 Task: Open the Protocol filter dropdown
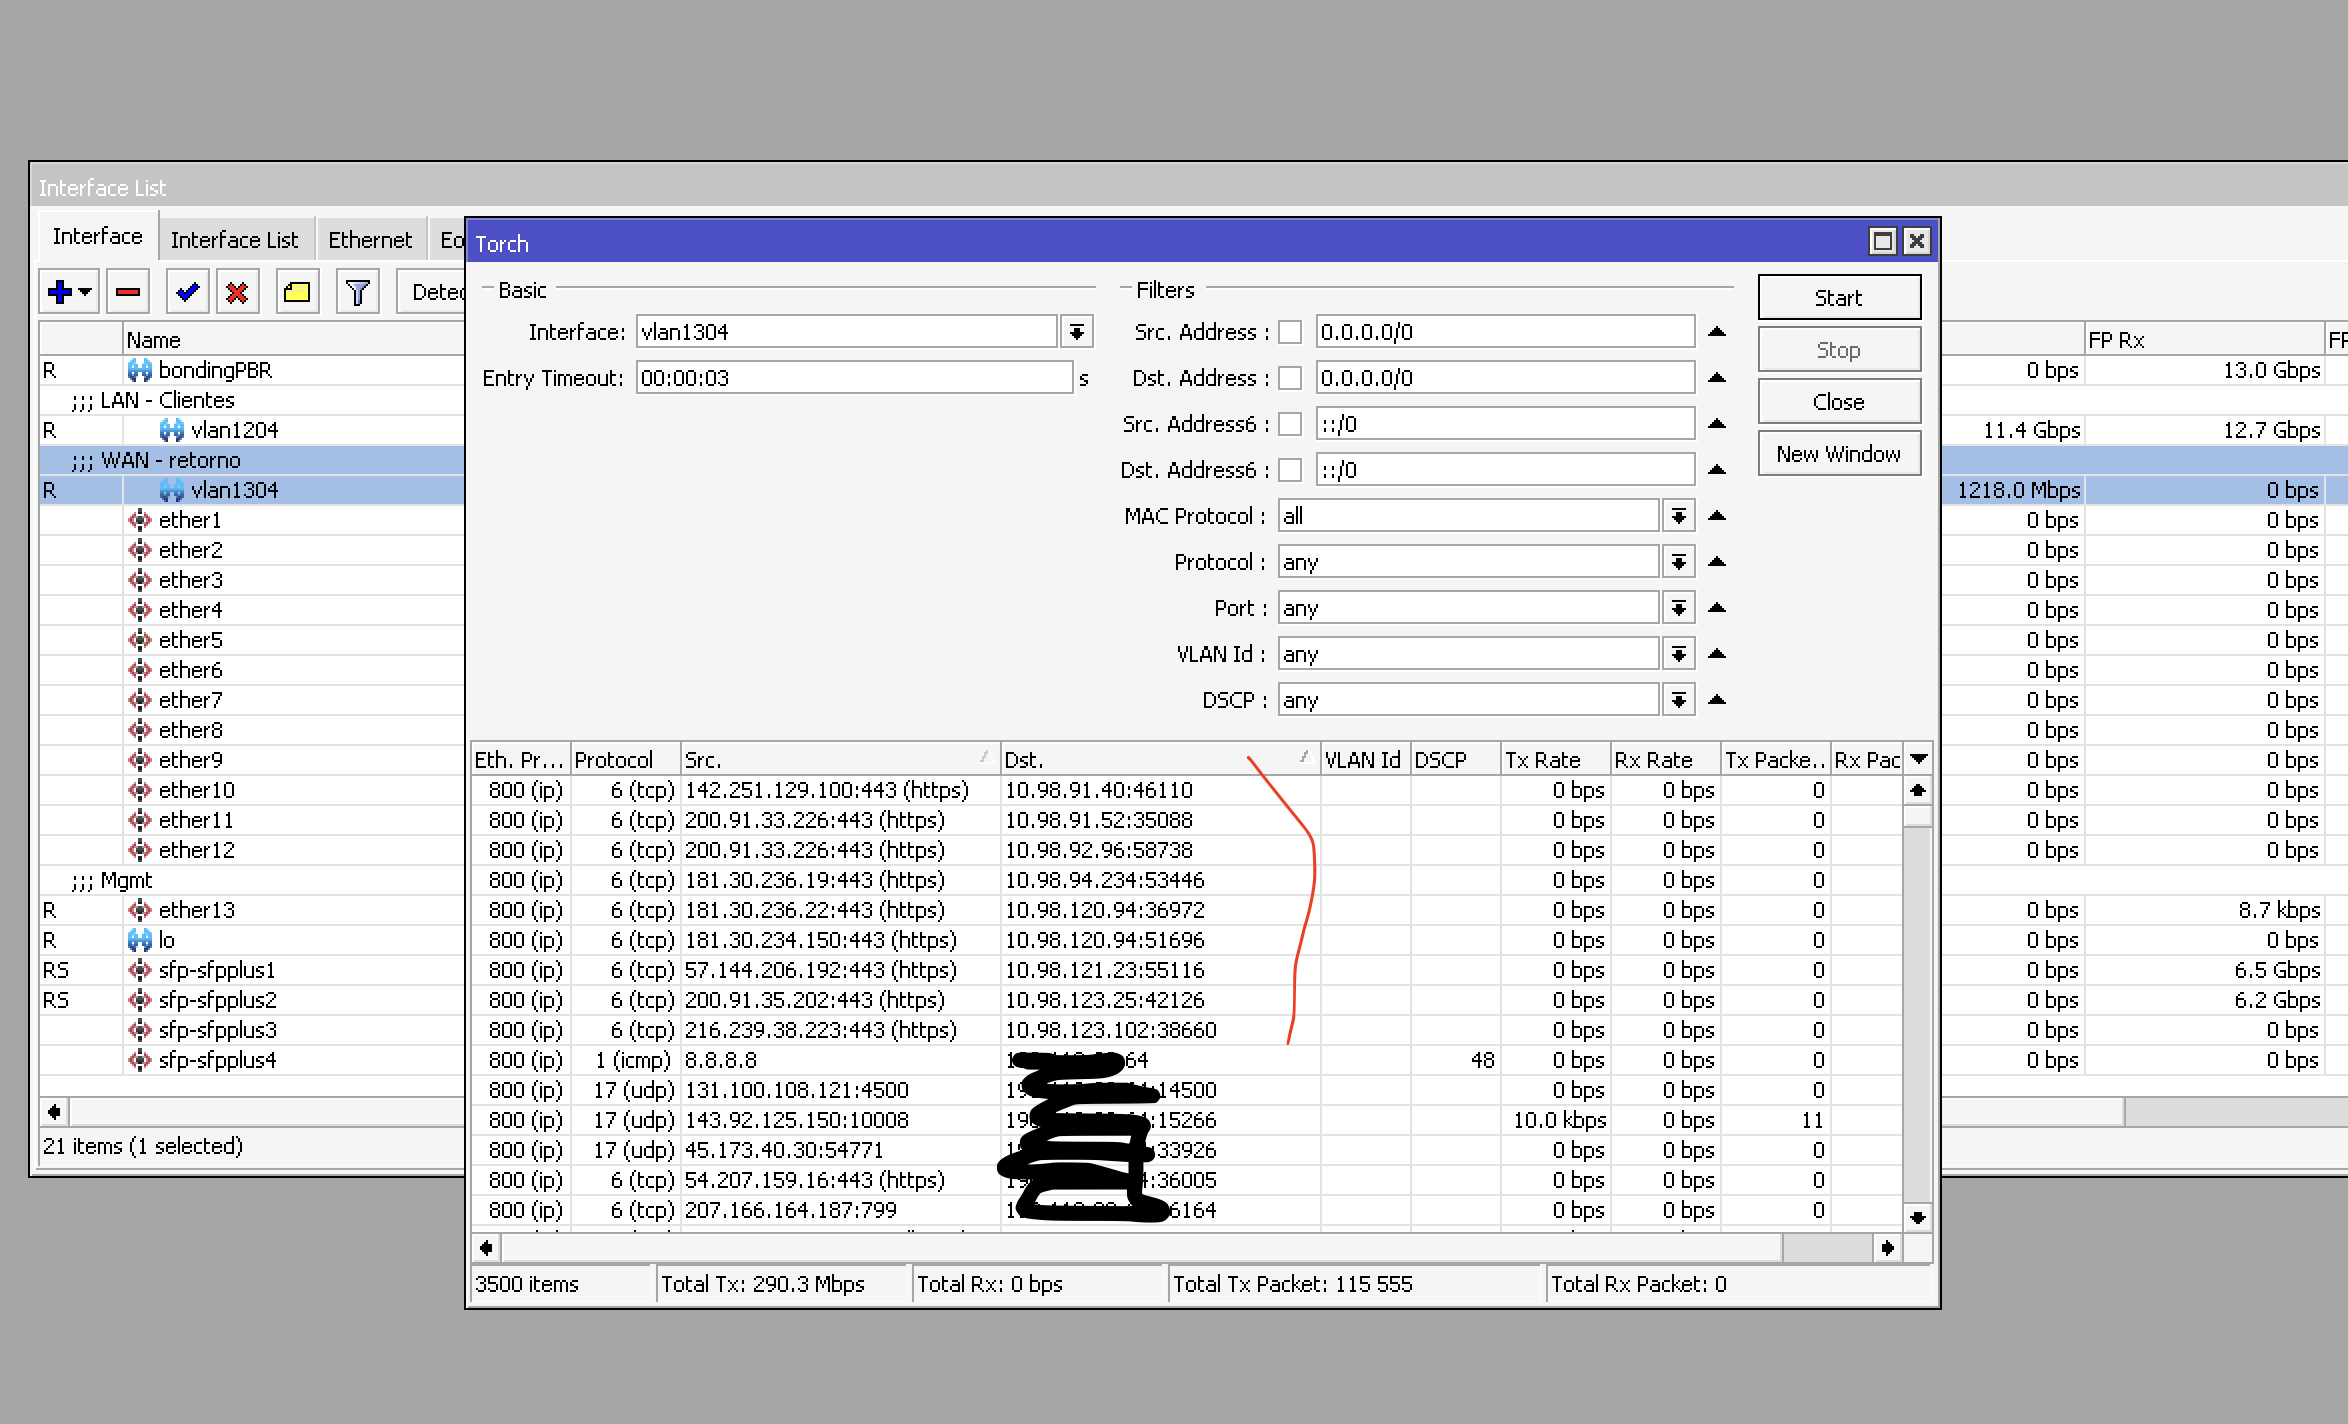pos(1678,562)
